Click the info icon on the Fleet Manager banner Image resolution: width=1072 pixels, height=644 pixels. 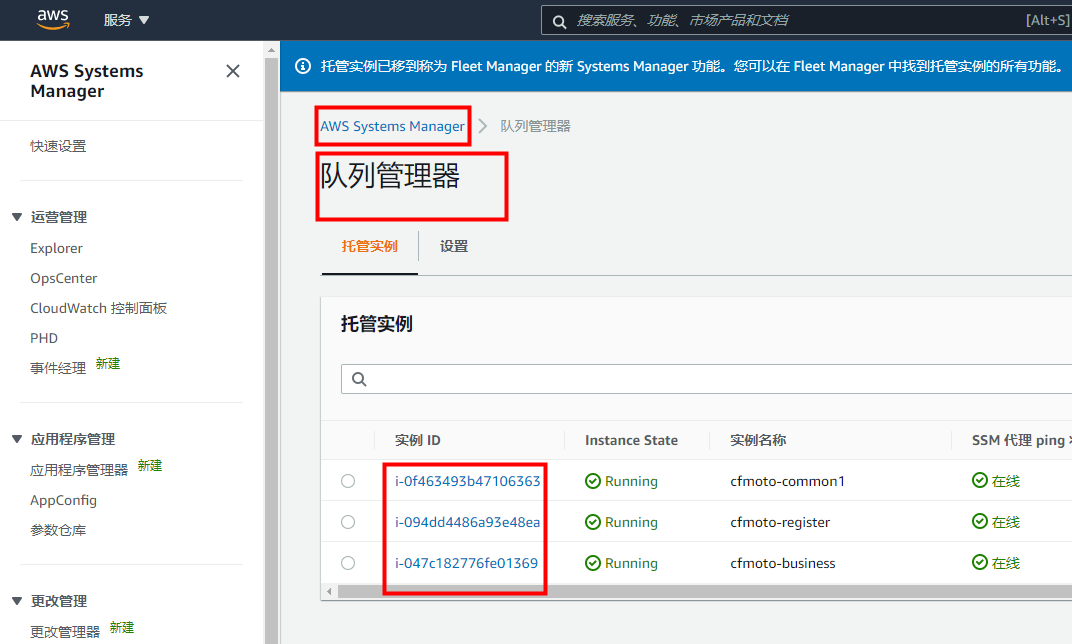coord(303,66)
